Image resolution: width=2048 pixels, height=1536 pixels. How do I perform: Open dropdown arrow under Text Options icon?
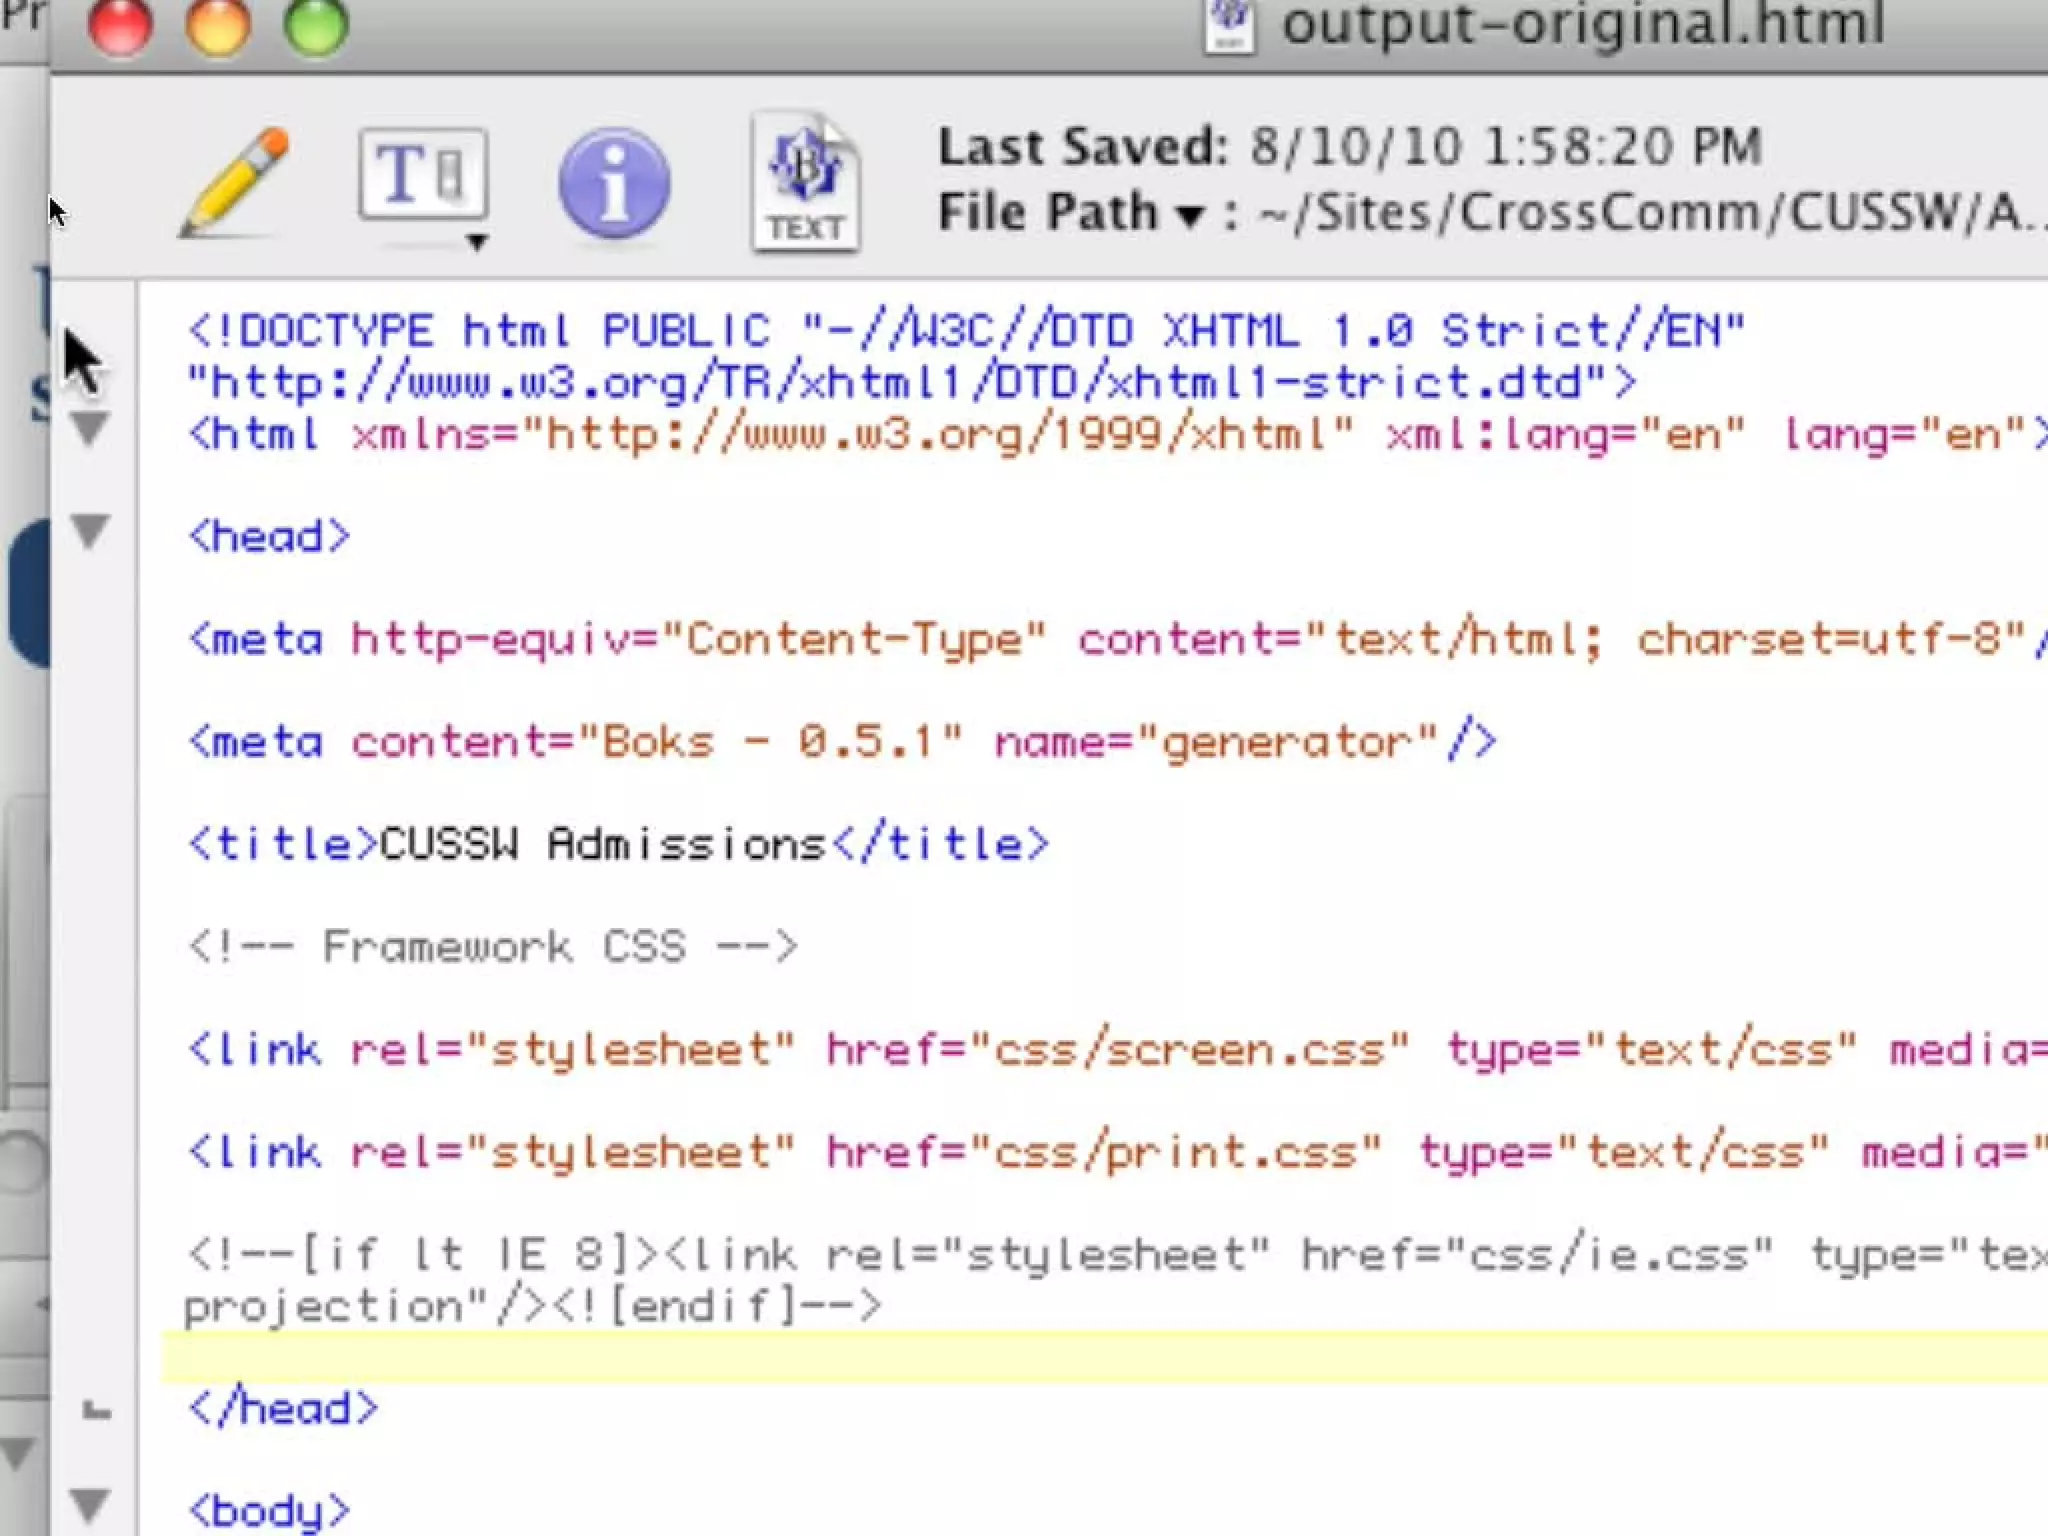click(x=477, y=243)
